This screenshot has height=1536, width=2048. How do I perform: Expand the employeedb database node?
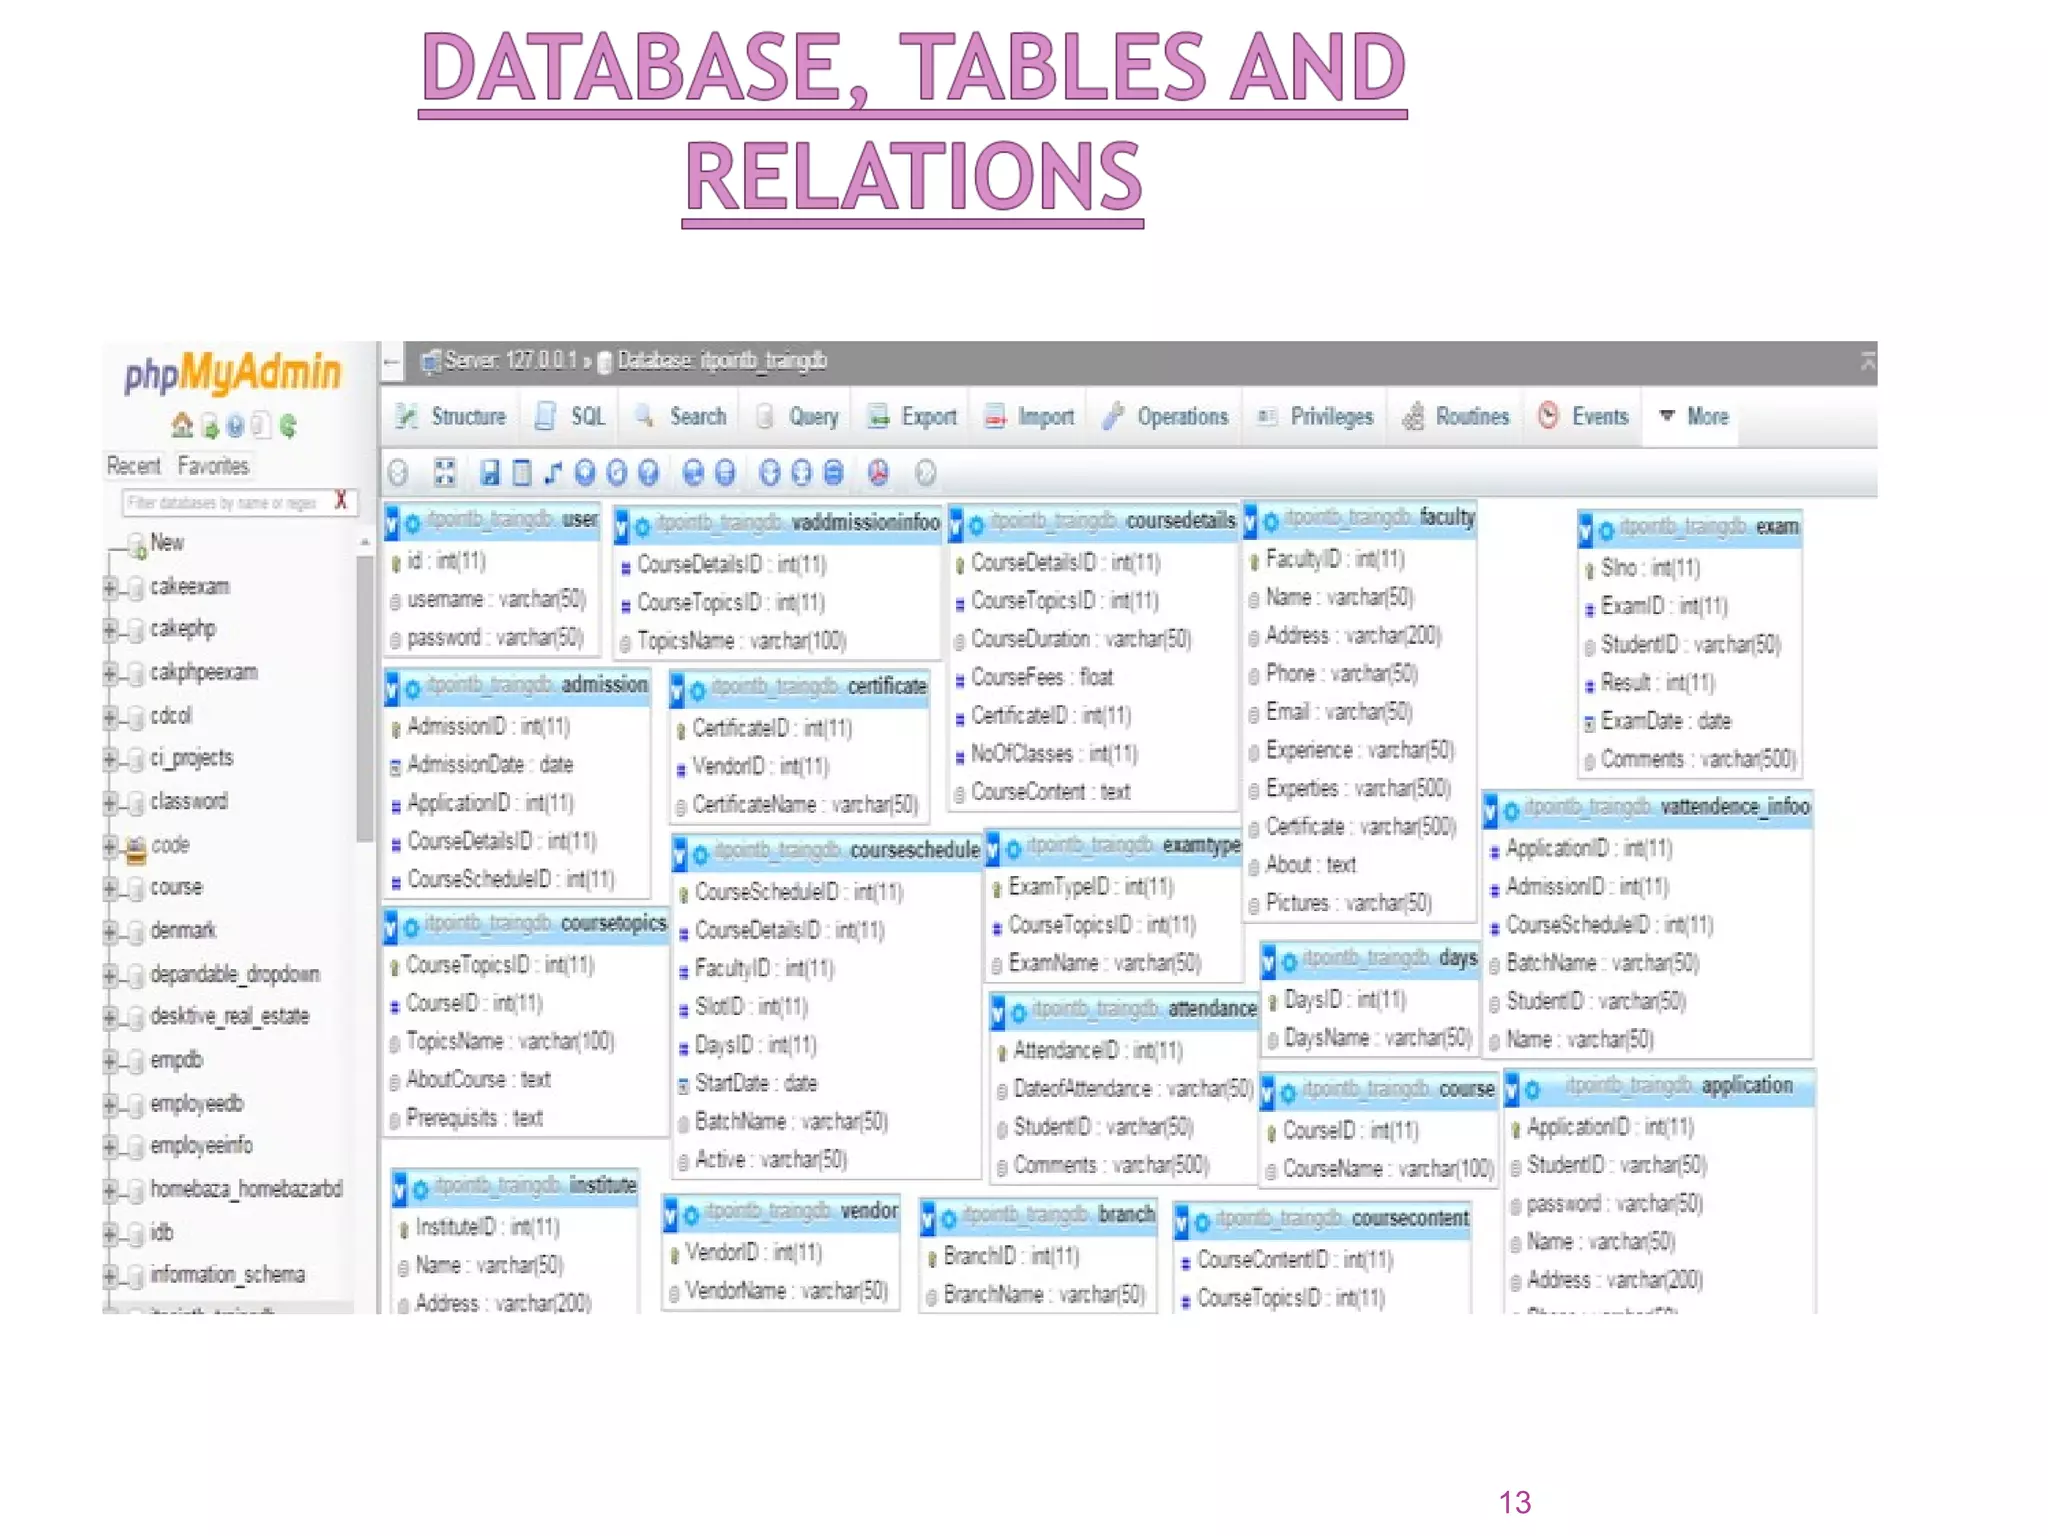(x=110, y=1104)
